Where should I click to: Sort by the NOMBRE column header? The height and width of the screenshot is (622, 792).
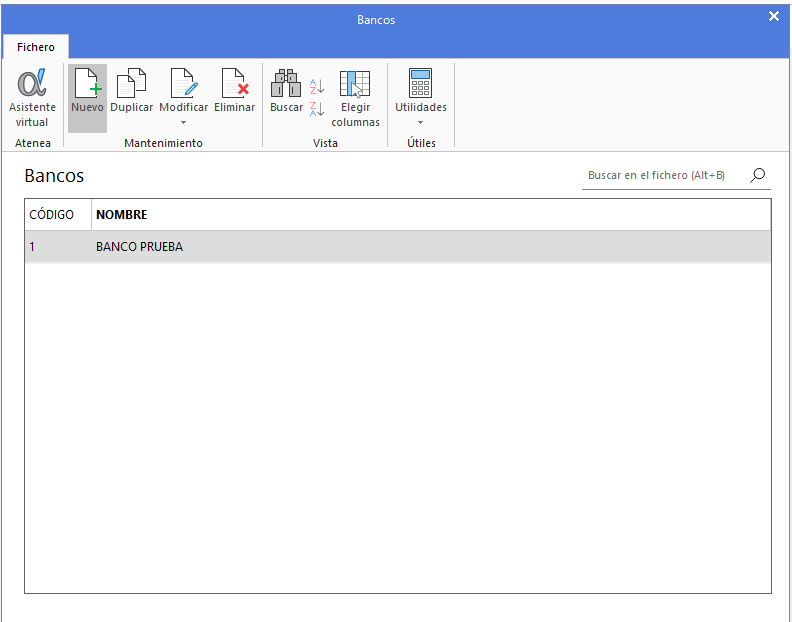[x=431, y=215]
